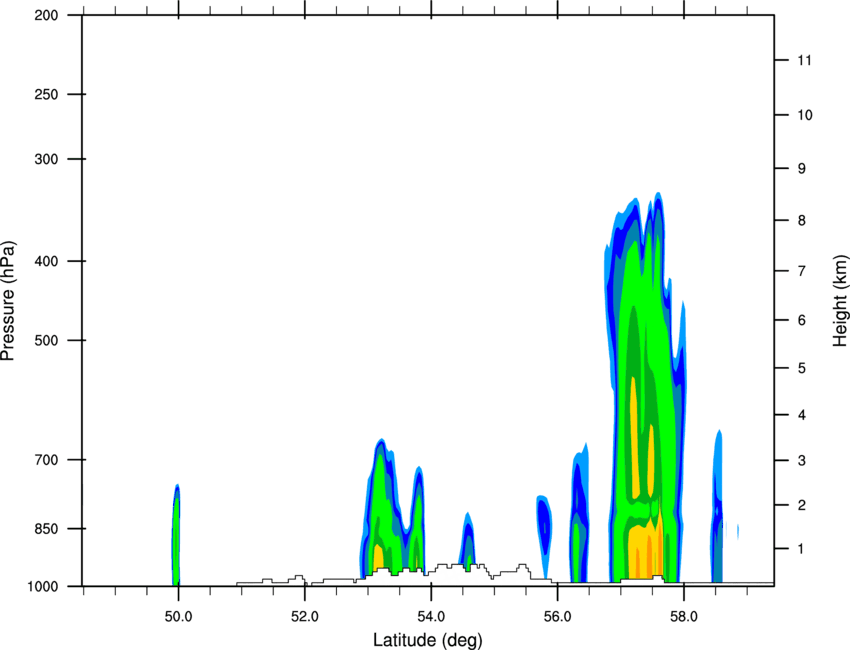This screenshot has width=850, height=650.
Task: Click the 52.0 latitude tick label
Action: tap(305, 617)
